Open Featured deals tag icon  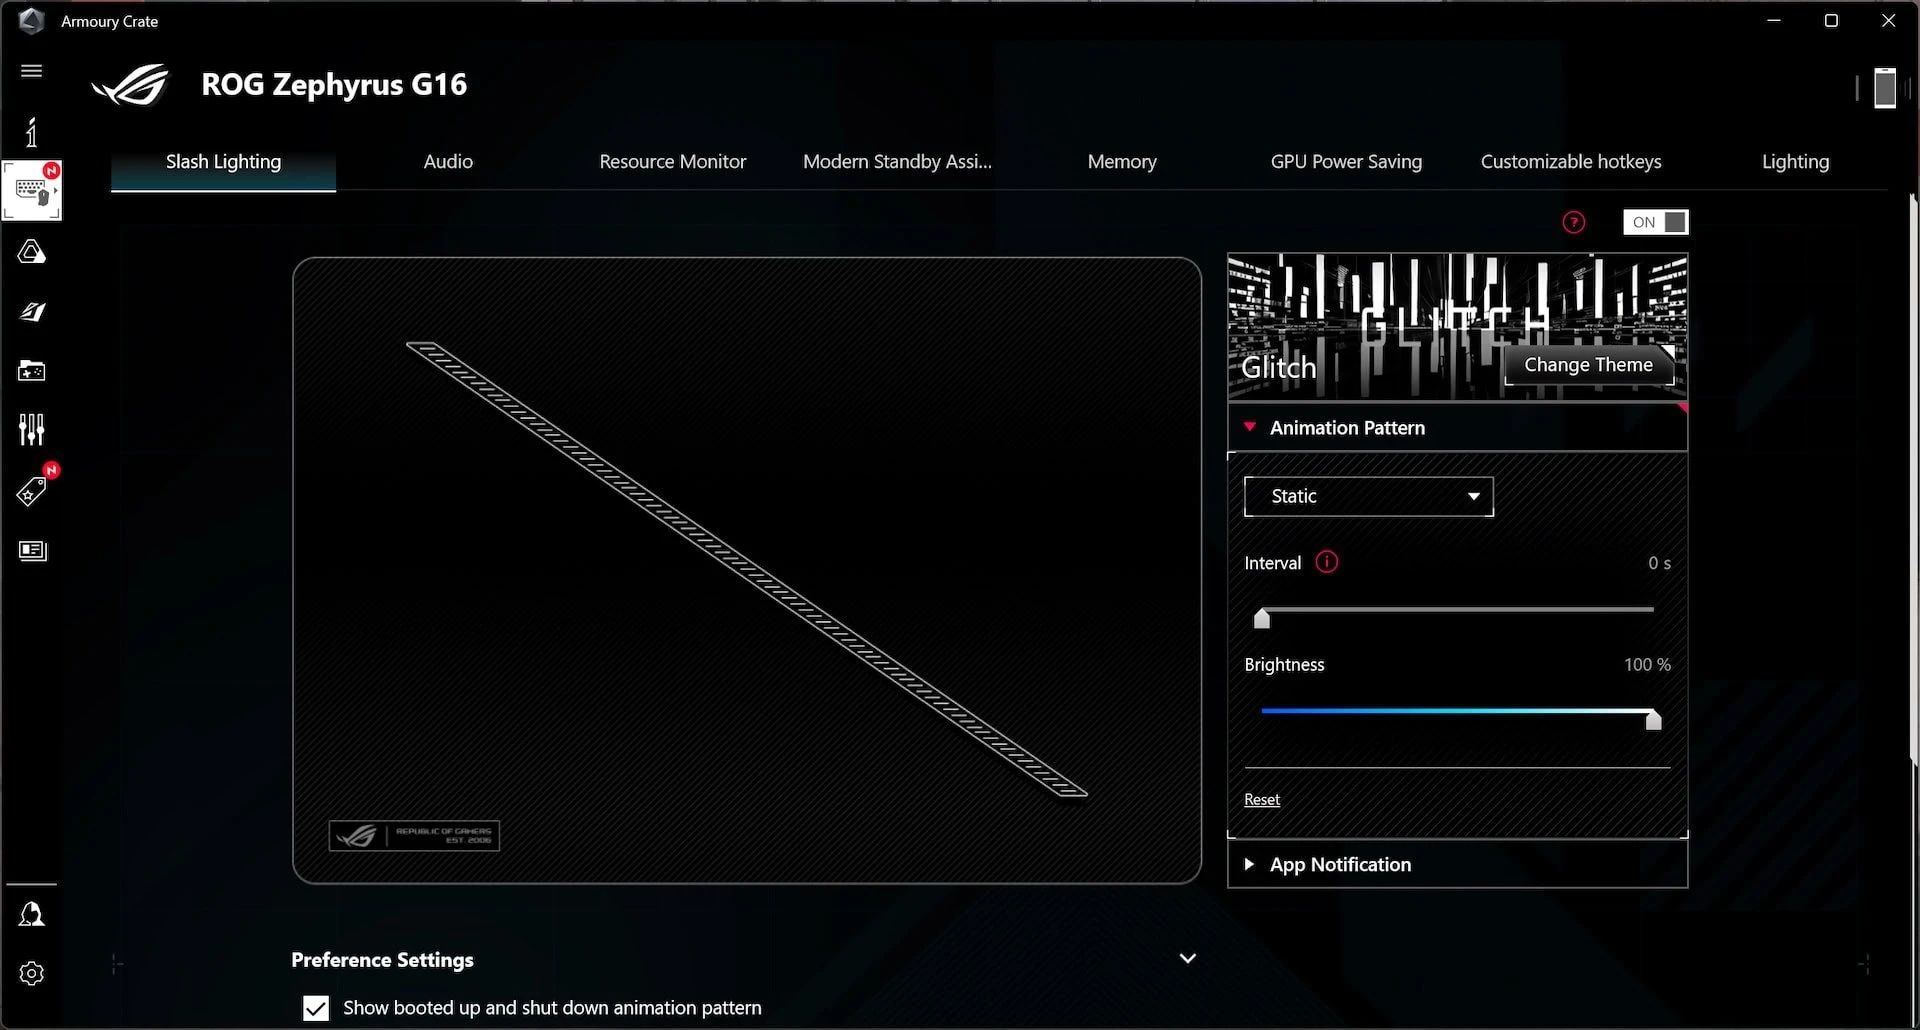(x=32, y=490)
